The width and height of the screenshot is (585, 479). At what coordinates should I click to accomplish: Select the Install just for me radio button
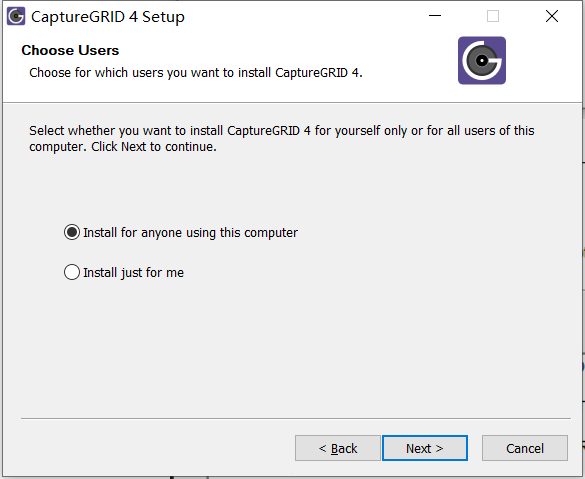click(x=72, y=272)
